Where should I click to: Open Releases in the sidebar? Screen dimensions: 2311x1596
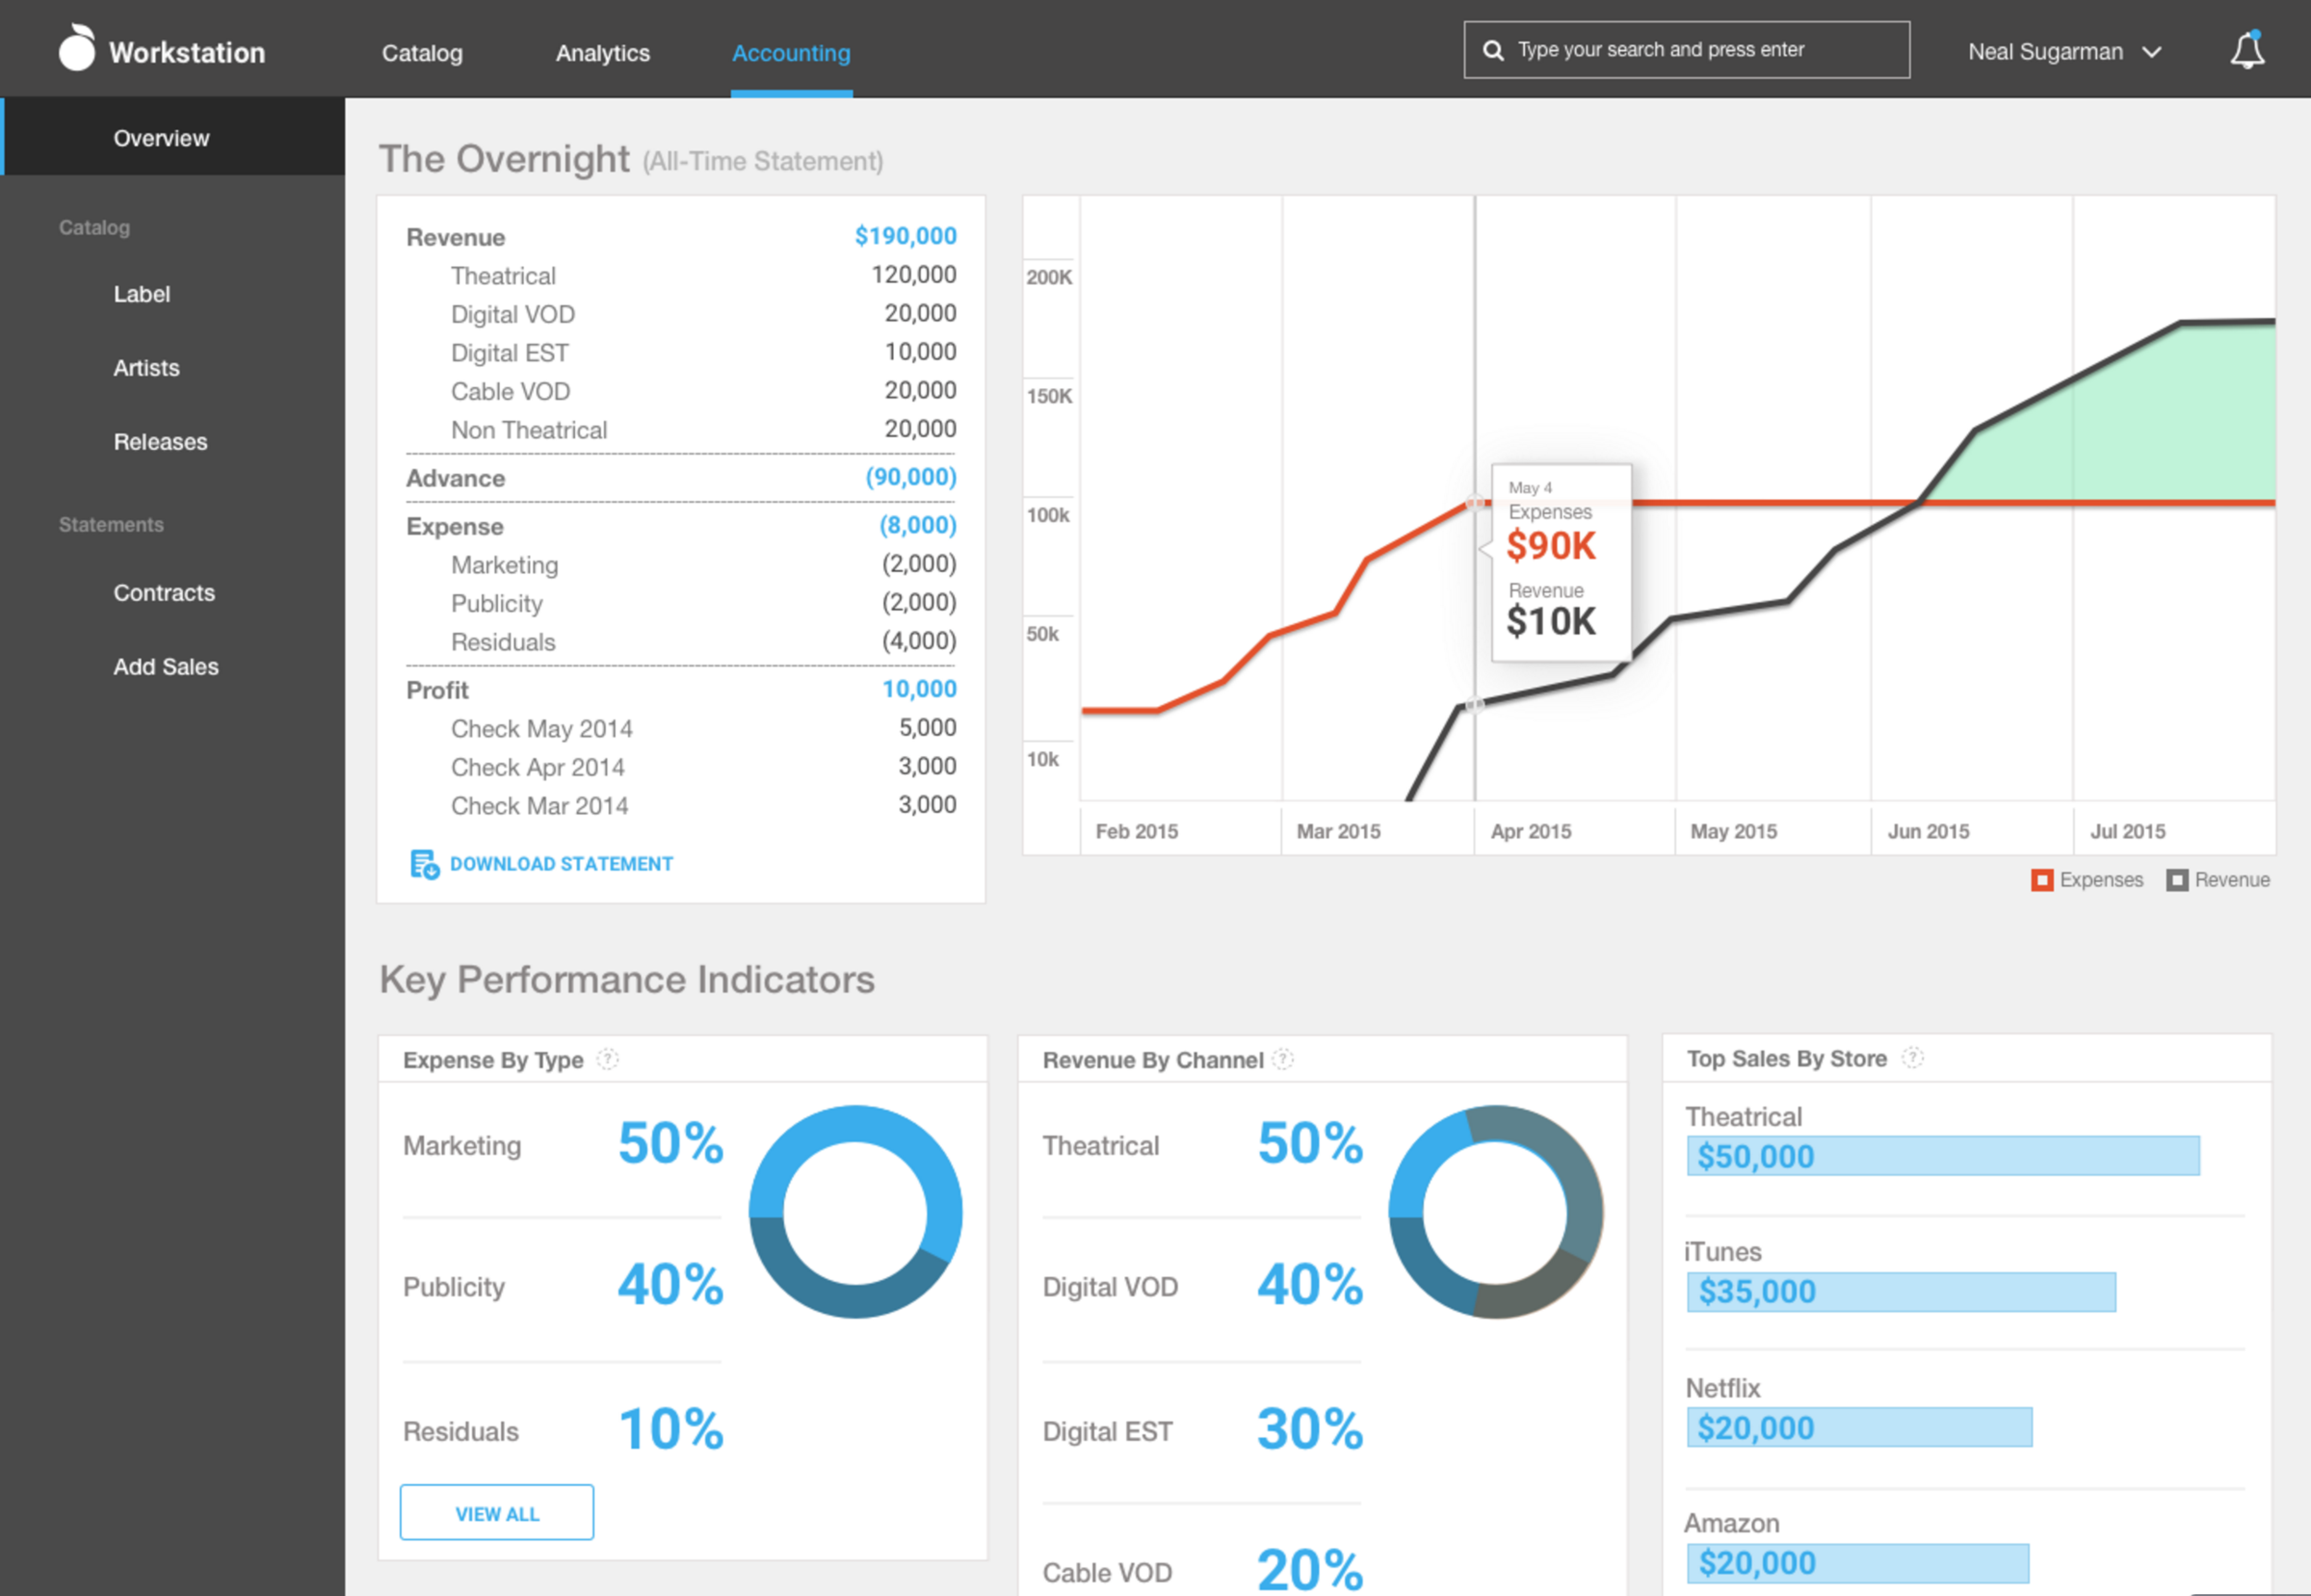pos(160,442)
